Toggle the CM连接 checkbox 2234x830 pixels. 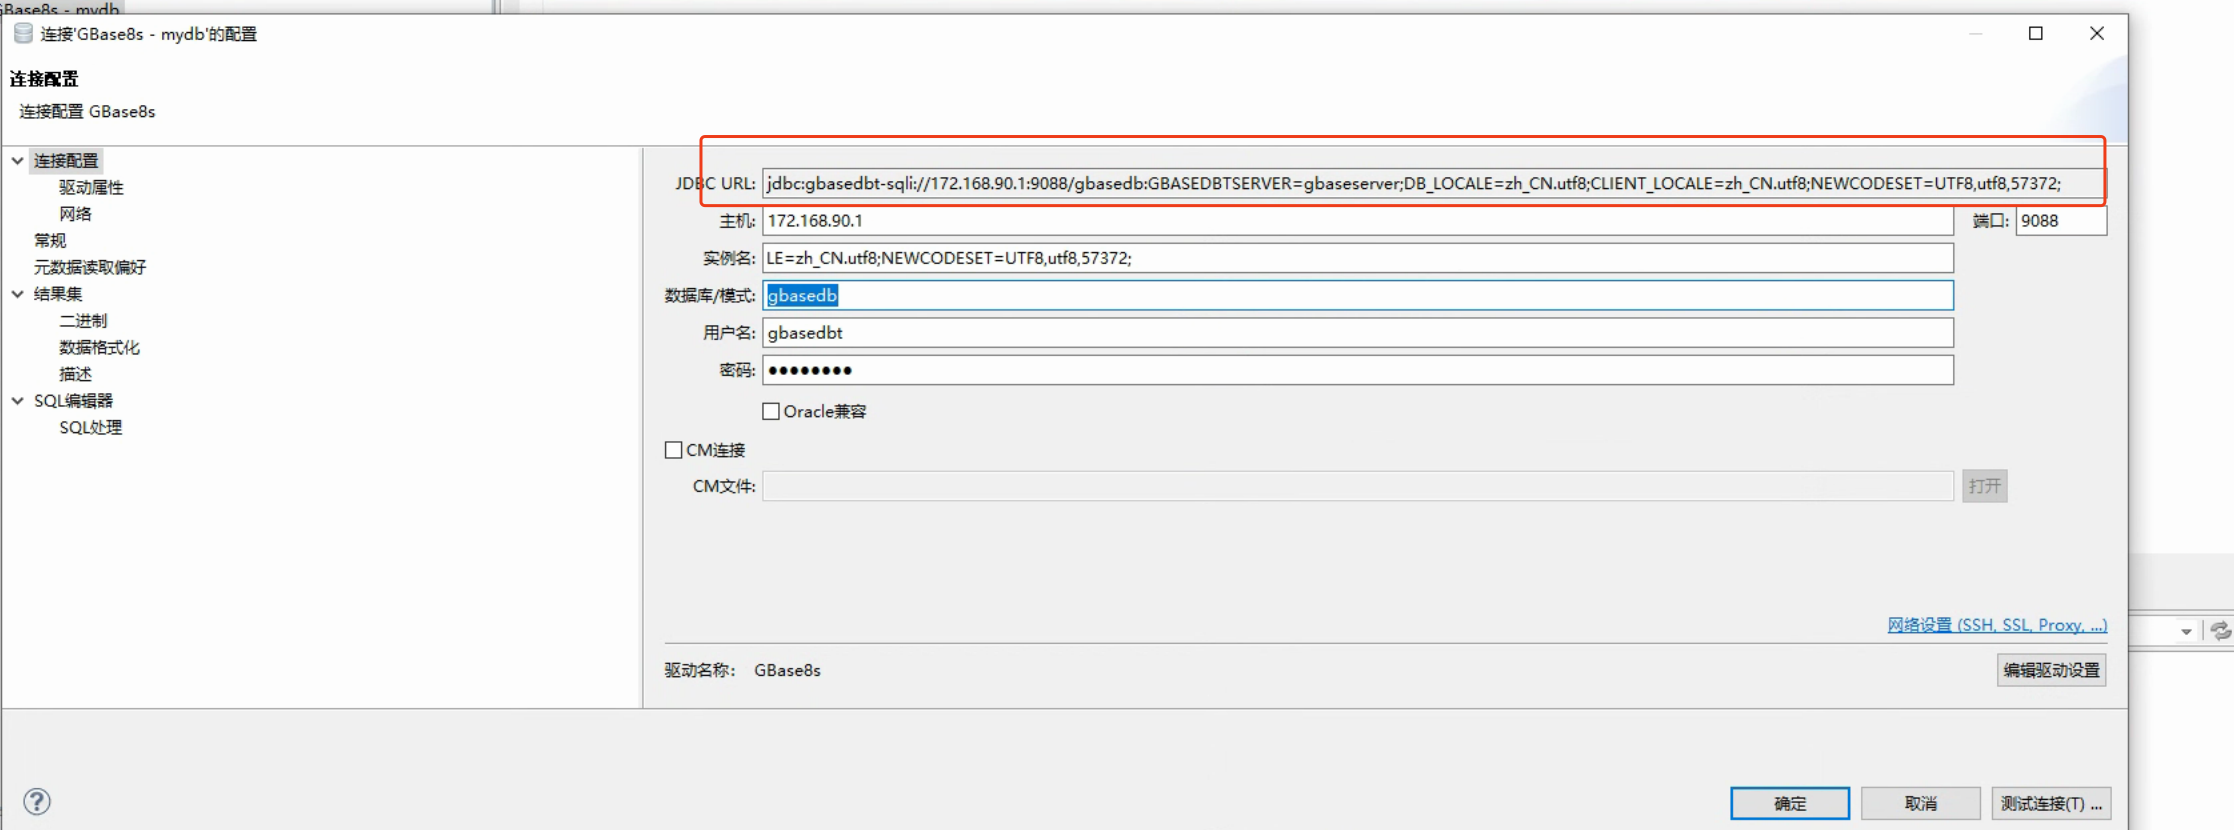click(674, 450)
